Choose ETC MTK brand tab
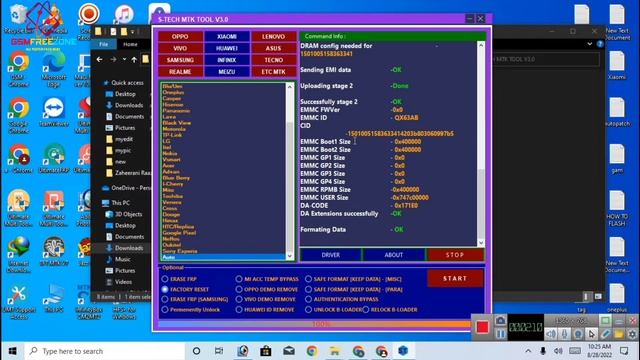Viewport: 640px width, 360px height. point(273,72)
